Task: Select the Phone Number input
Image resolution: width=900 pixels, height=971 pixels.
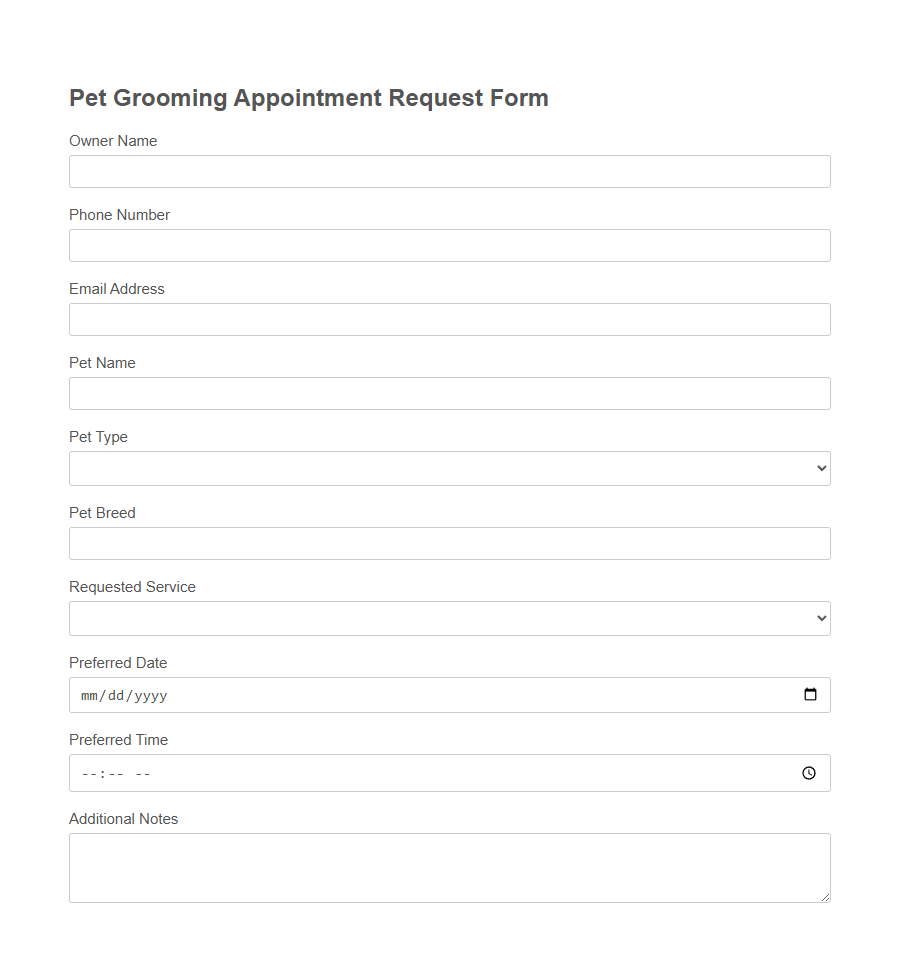Action: tap(450, 245)
